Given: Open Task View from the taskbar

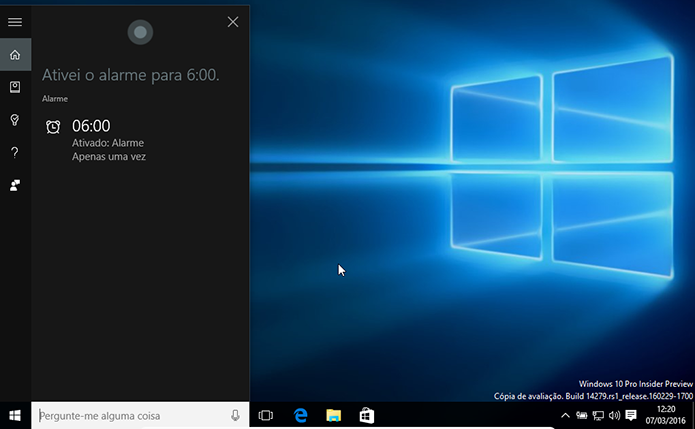Looking at the screenshot, I should [x=266, y=415].
